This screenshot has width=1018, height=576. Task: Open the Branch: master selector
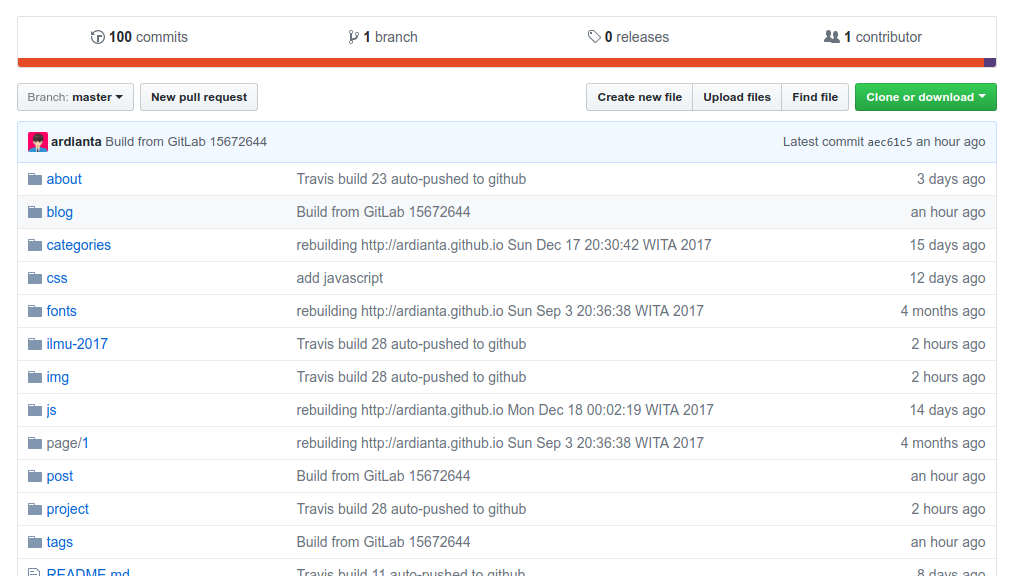click(x=75, y=97)
